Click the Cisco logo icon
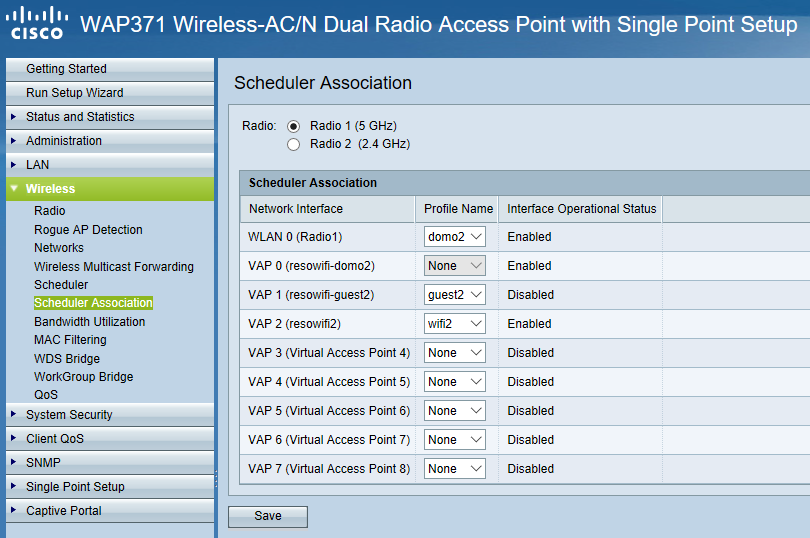The image size is (810, 538). tap(37, 23)
